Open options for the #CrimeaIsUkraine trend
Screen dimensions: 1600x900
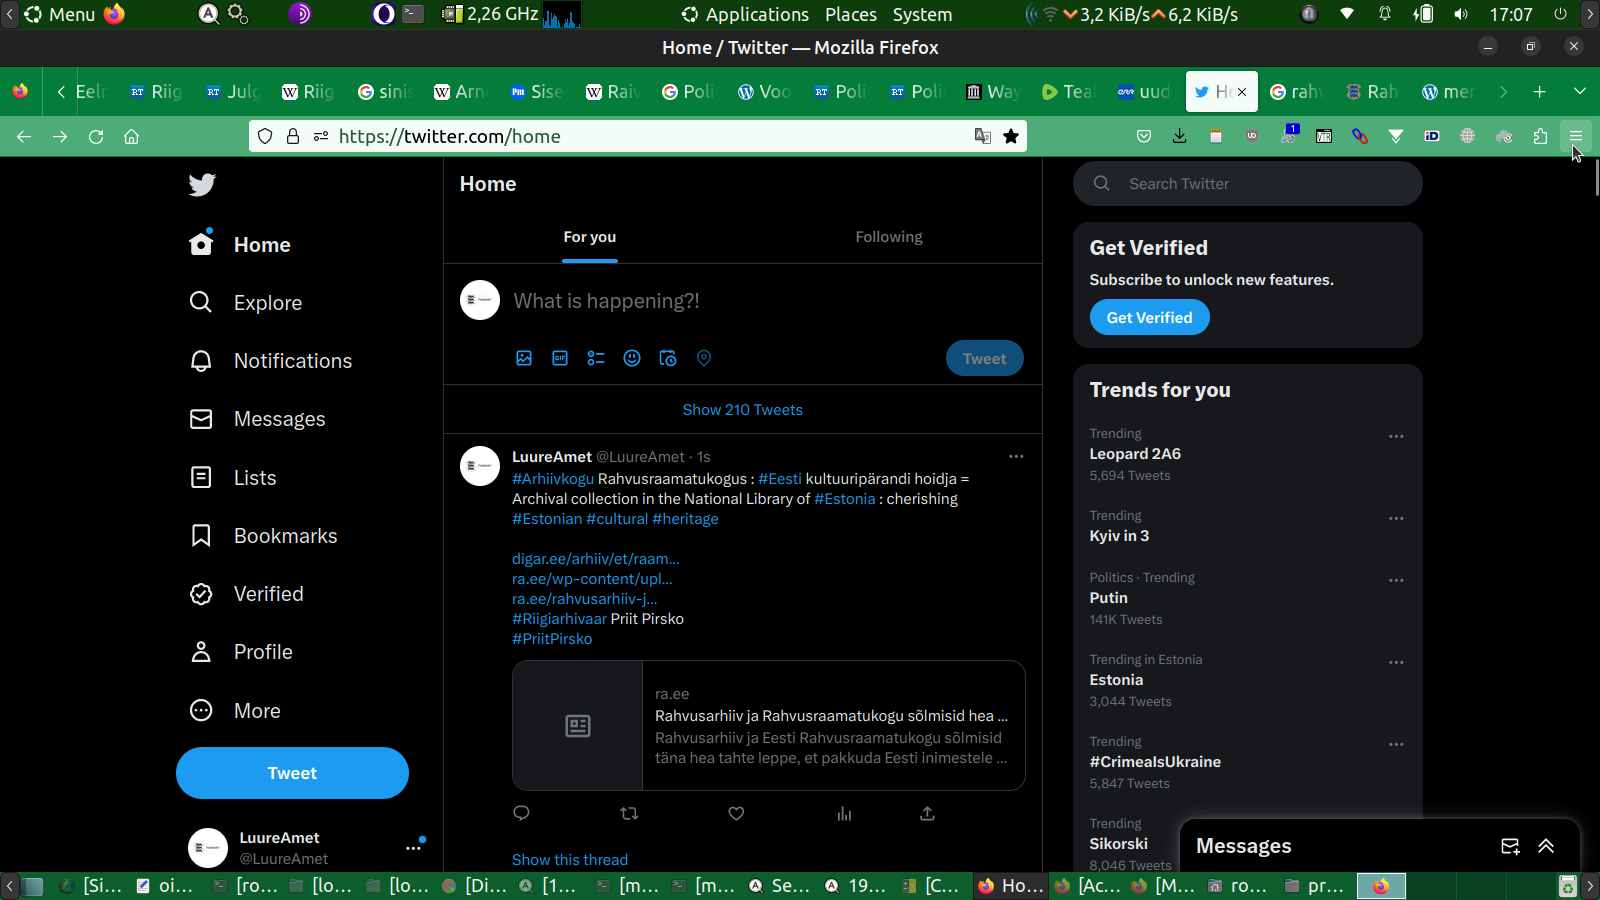click(x=1396, y=744)
